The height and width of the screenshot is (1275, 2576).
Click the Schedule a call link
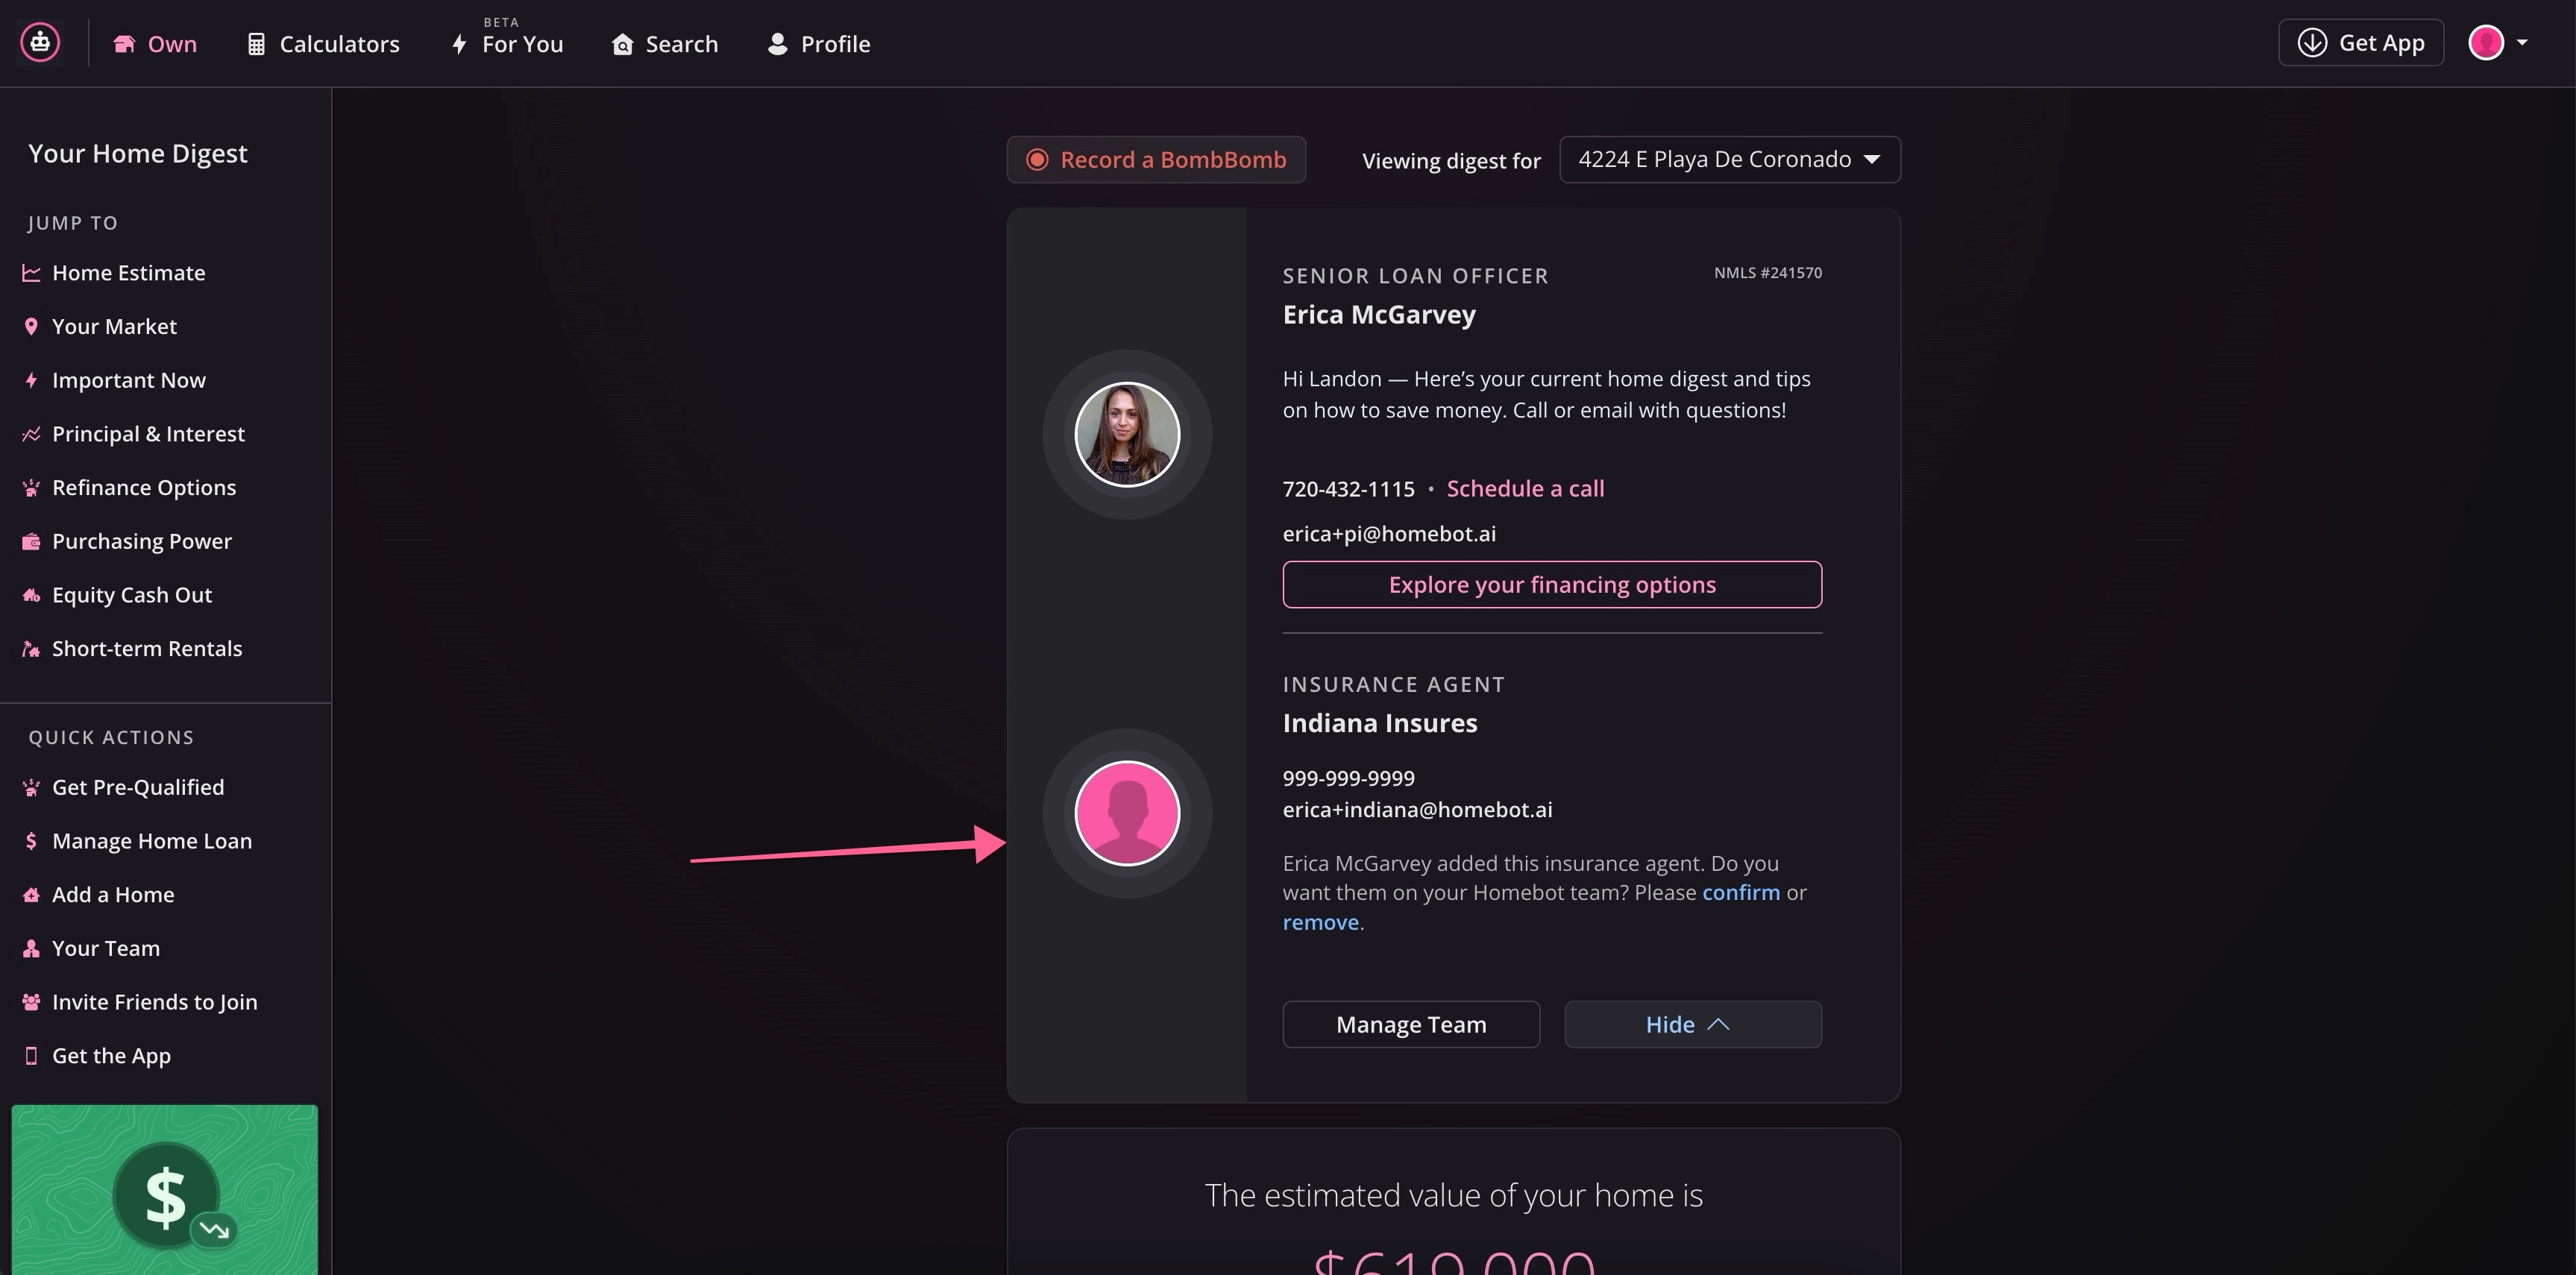(x=1524, y=488)
